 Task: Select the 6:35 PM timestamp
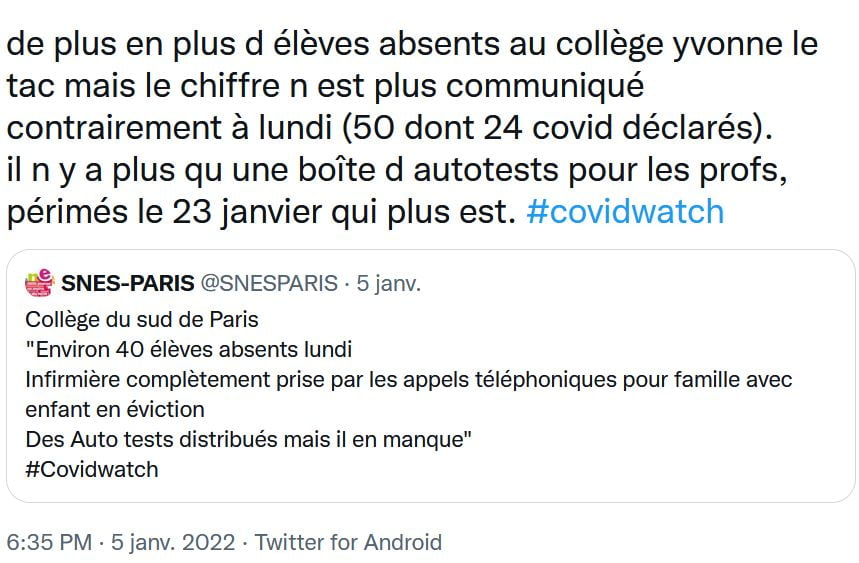point(49,542)
